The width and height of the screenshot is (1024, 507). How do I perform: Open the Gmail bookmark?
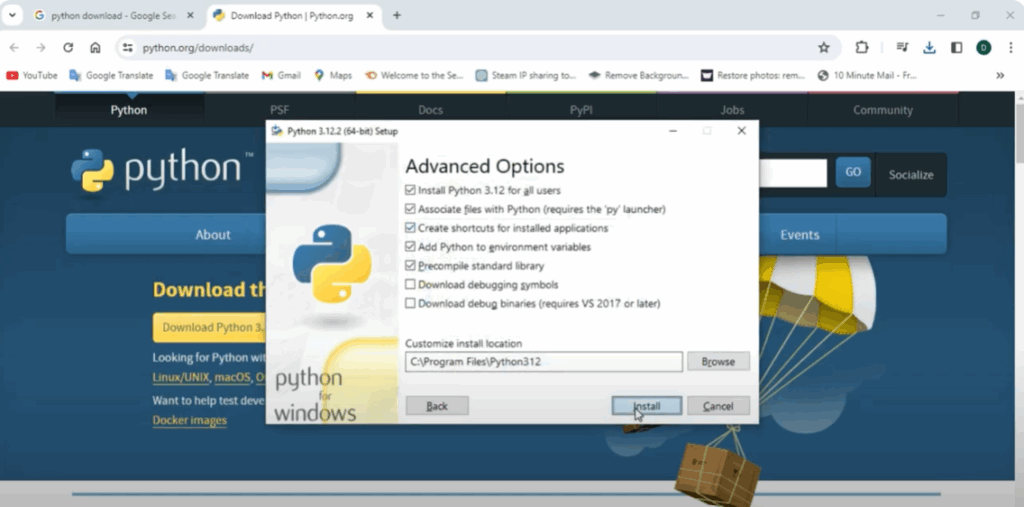click(x=281, y=76)
